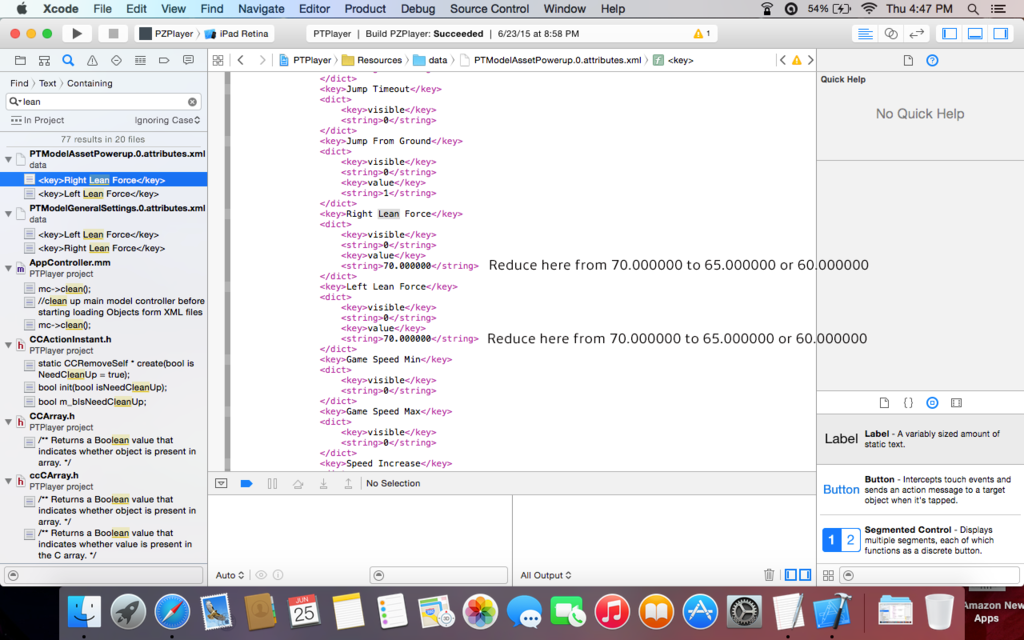This screenshot has height=640, width=1024.
Task: Show the Object library
Action: [933, 402]
